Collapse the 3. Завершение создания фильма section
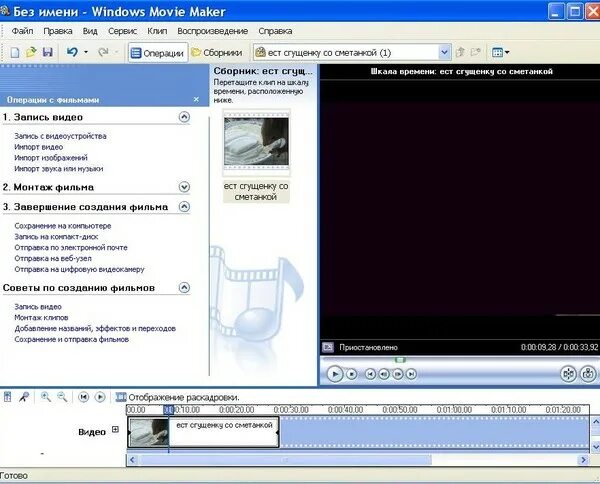 coord(184,207)
